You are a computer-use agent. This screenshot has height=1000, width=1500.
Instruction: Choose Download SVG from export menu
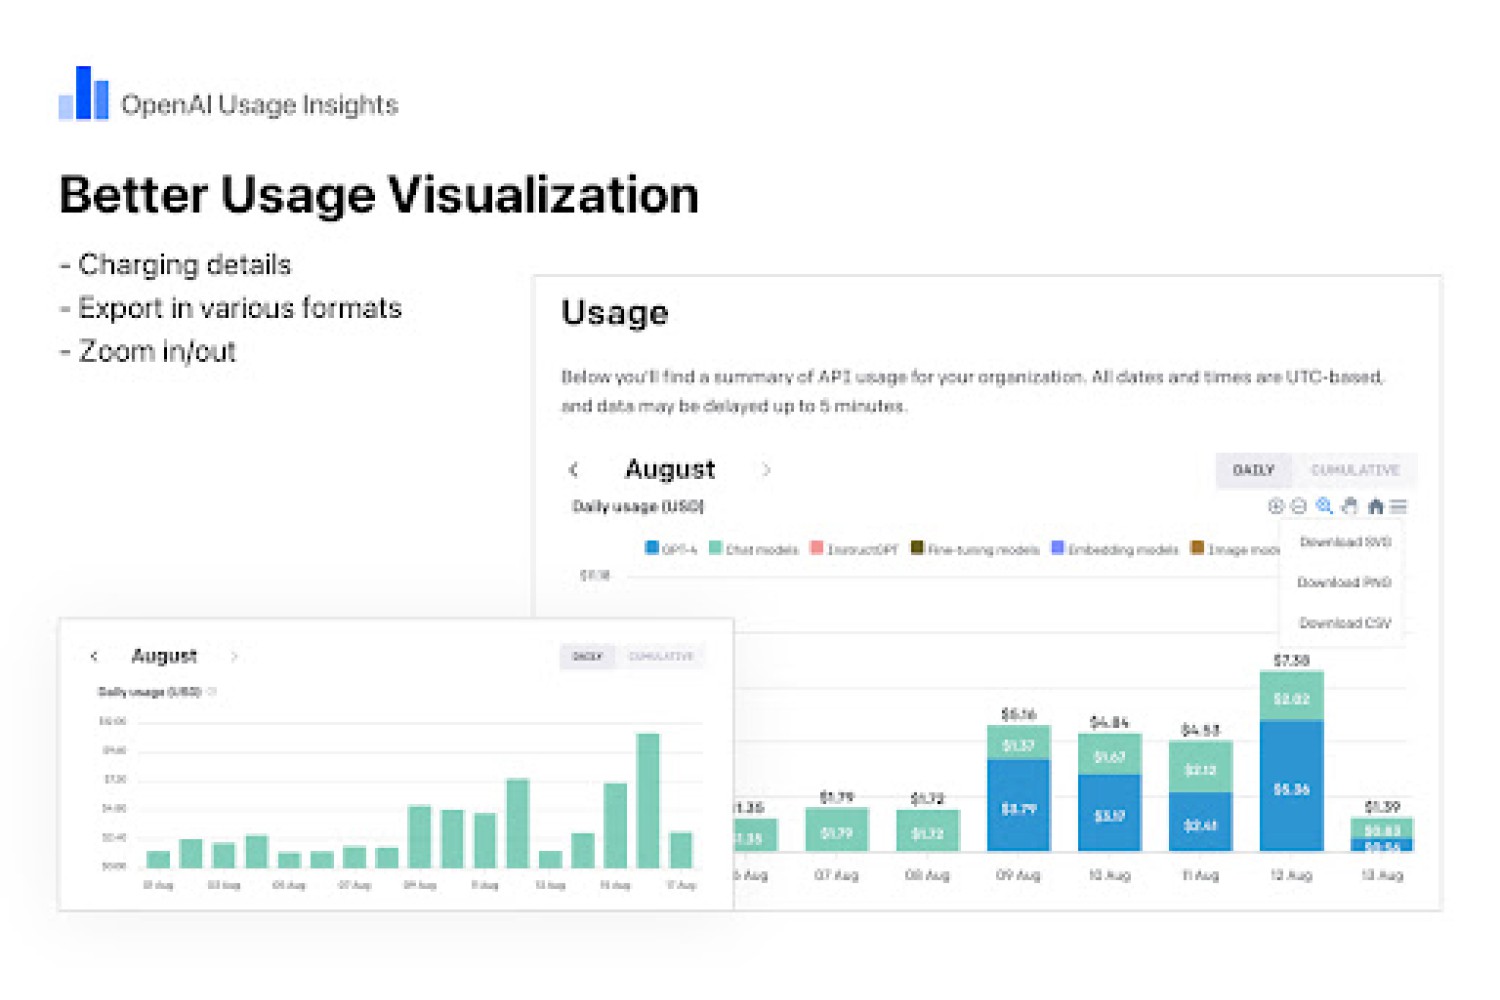(x=1345, y=542)
